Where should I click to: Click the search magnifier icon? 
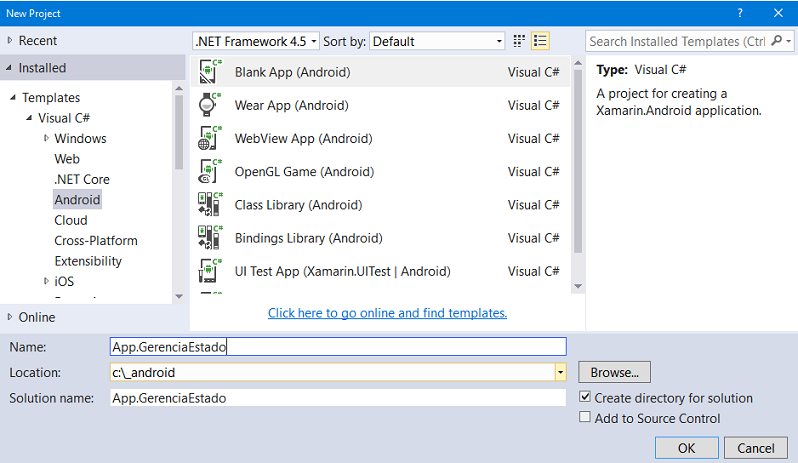click(776, 41)
